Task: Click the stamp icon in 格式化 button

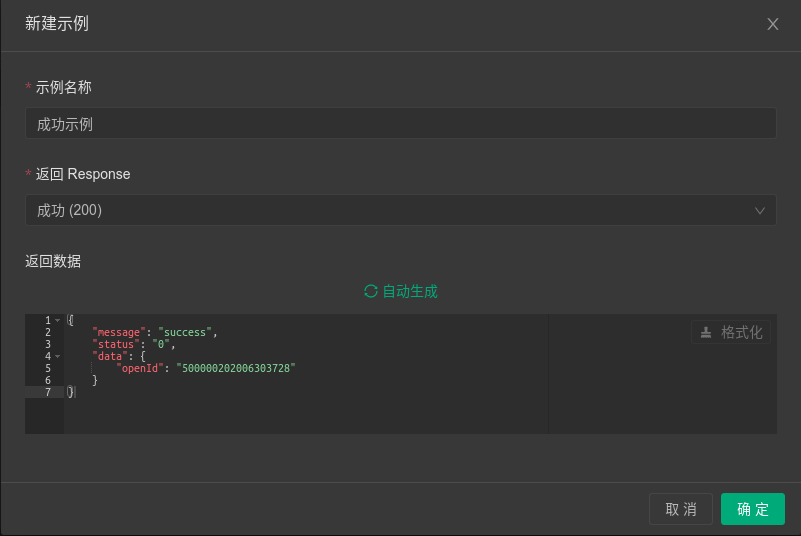Action: (706, 332)
